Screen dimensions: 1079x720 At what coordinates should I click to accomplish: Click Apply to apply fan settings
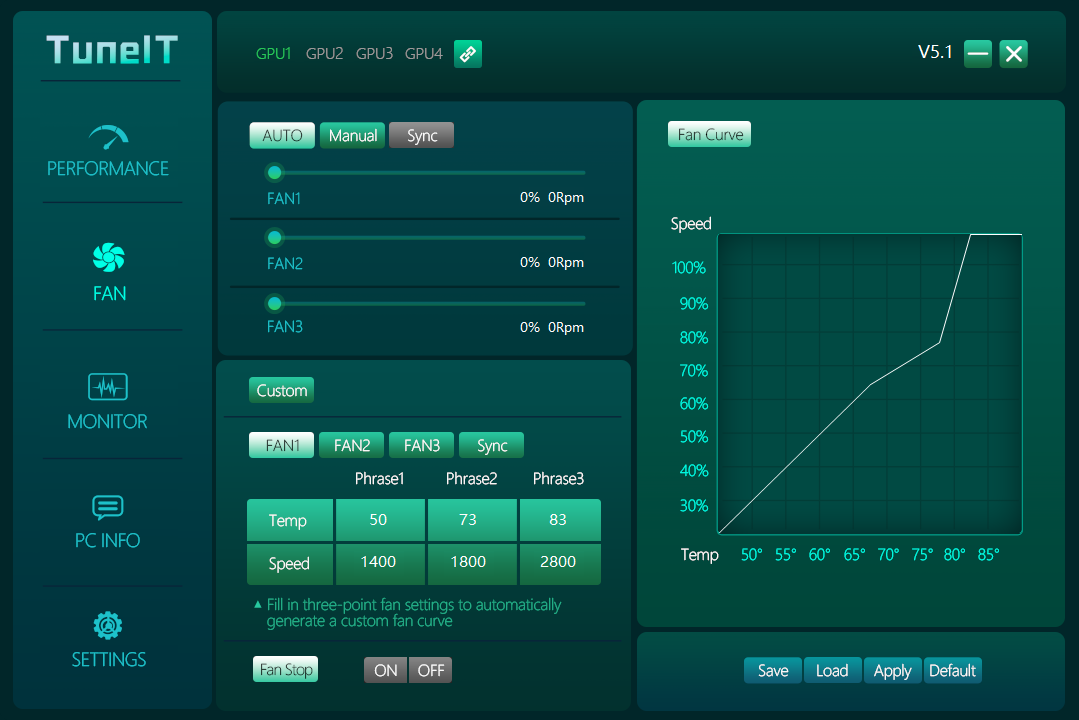tap(892, 670)
